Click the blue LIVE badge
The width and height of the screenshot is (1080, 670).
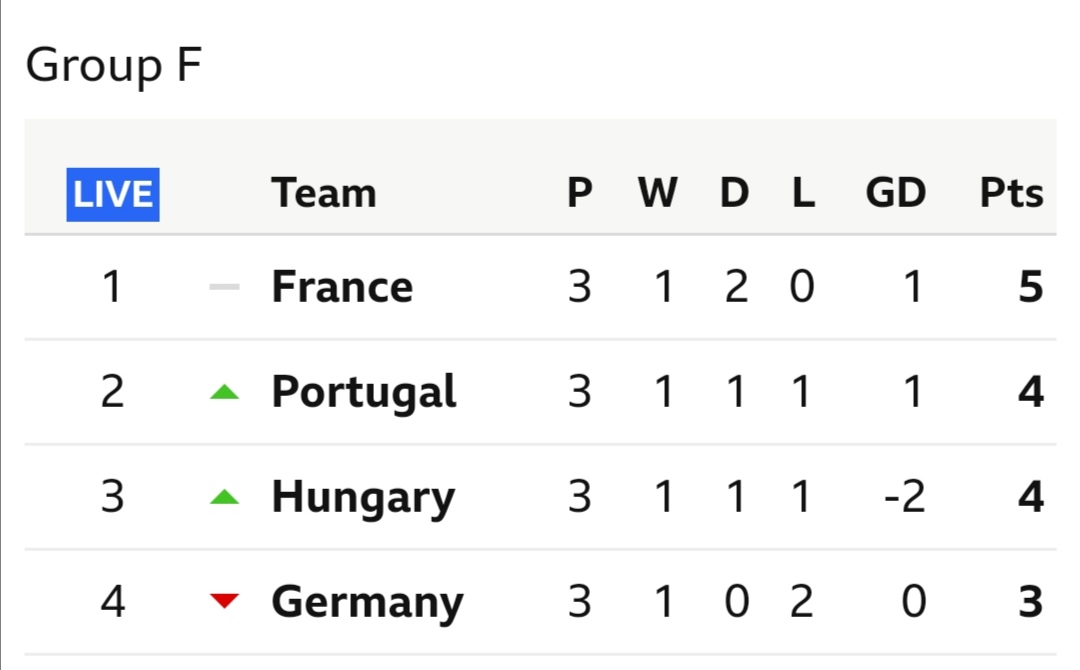tap(113, 194)
